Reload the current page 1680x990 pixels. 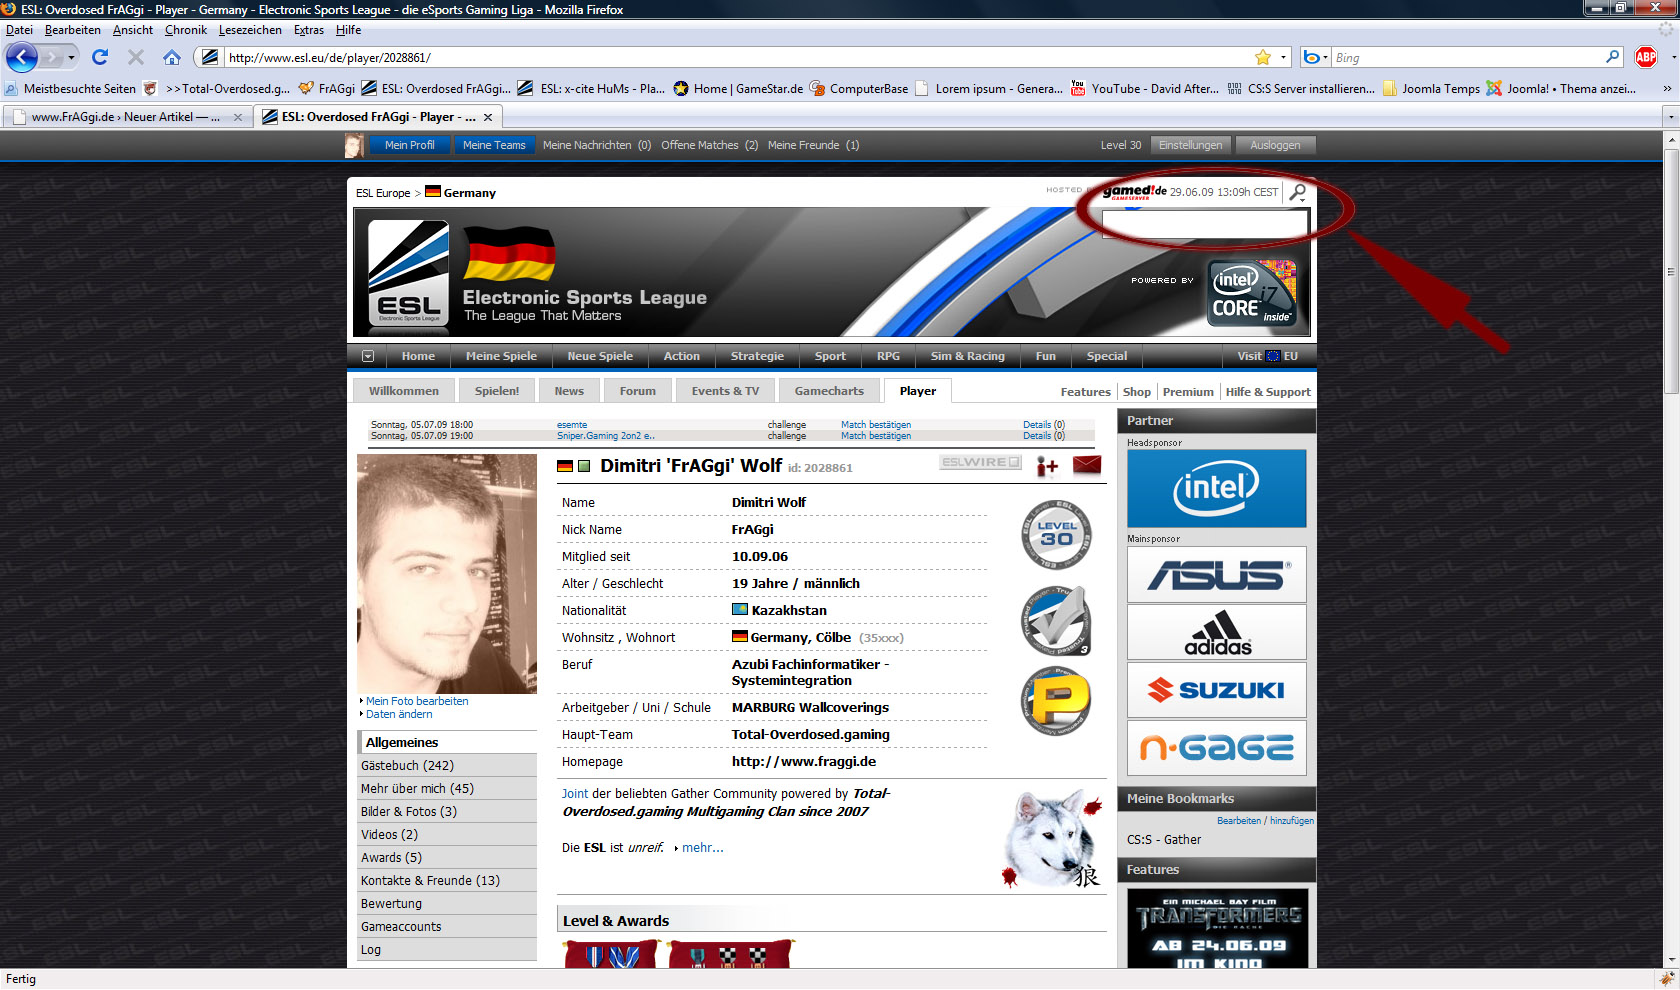(100, 57)
